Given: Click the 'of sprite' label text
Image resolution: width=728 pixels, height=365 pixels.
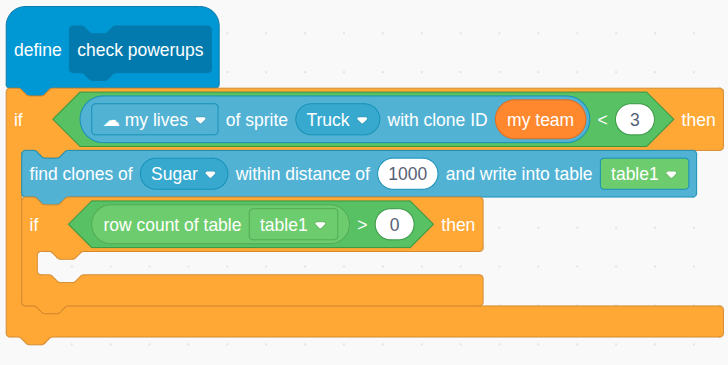Looking at the screenshot, I should 257,120.
